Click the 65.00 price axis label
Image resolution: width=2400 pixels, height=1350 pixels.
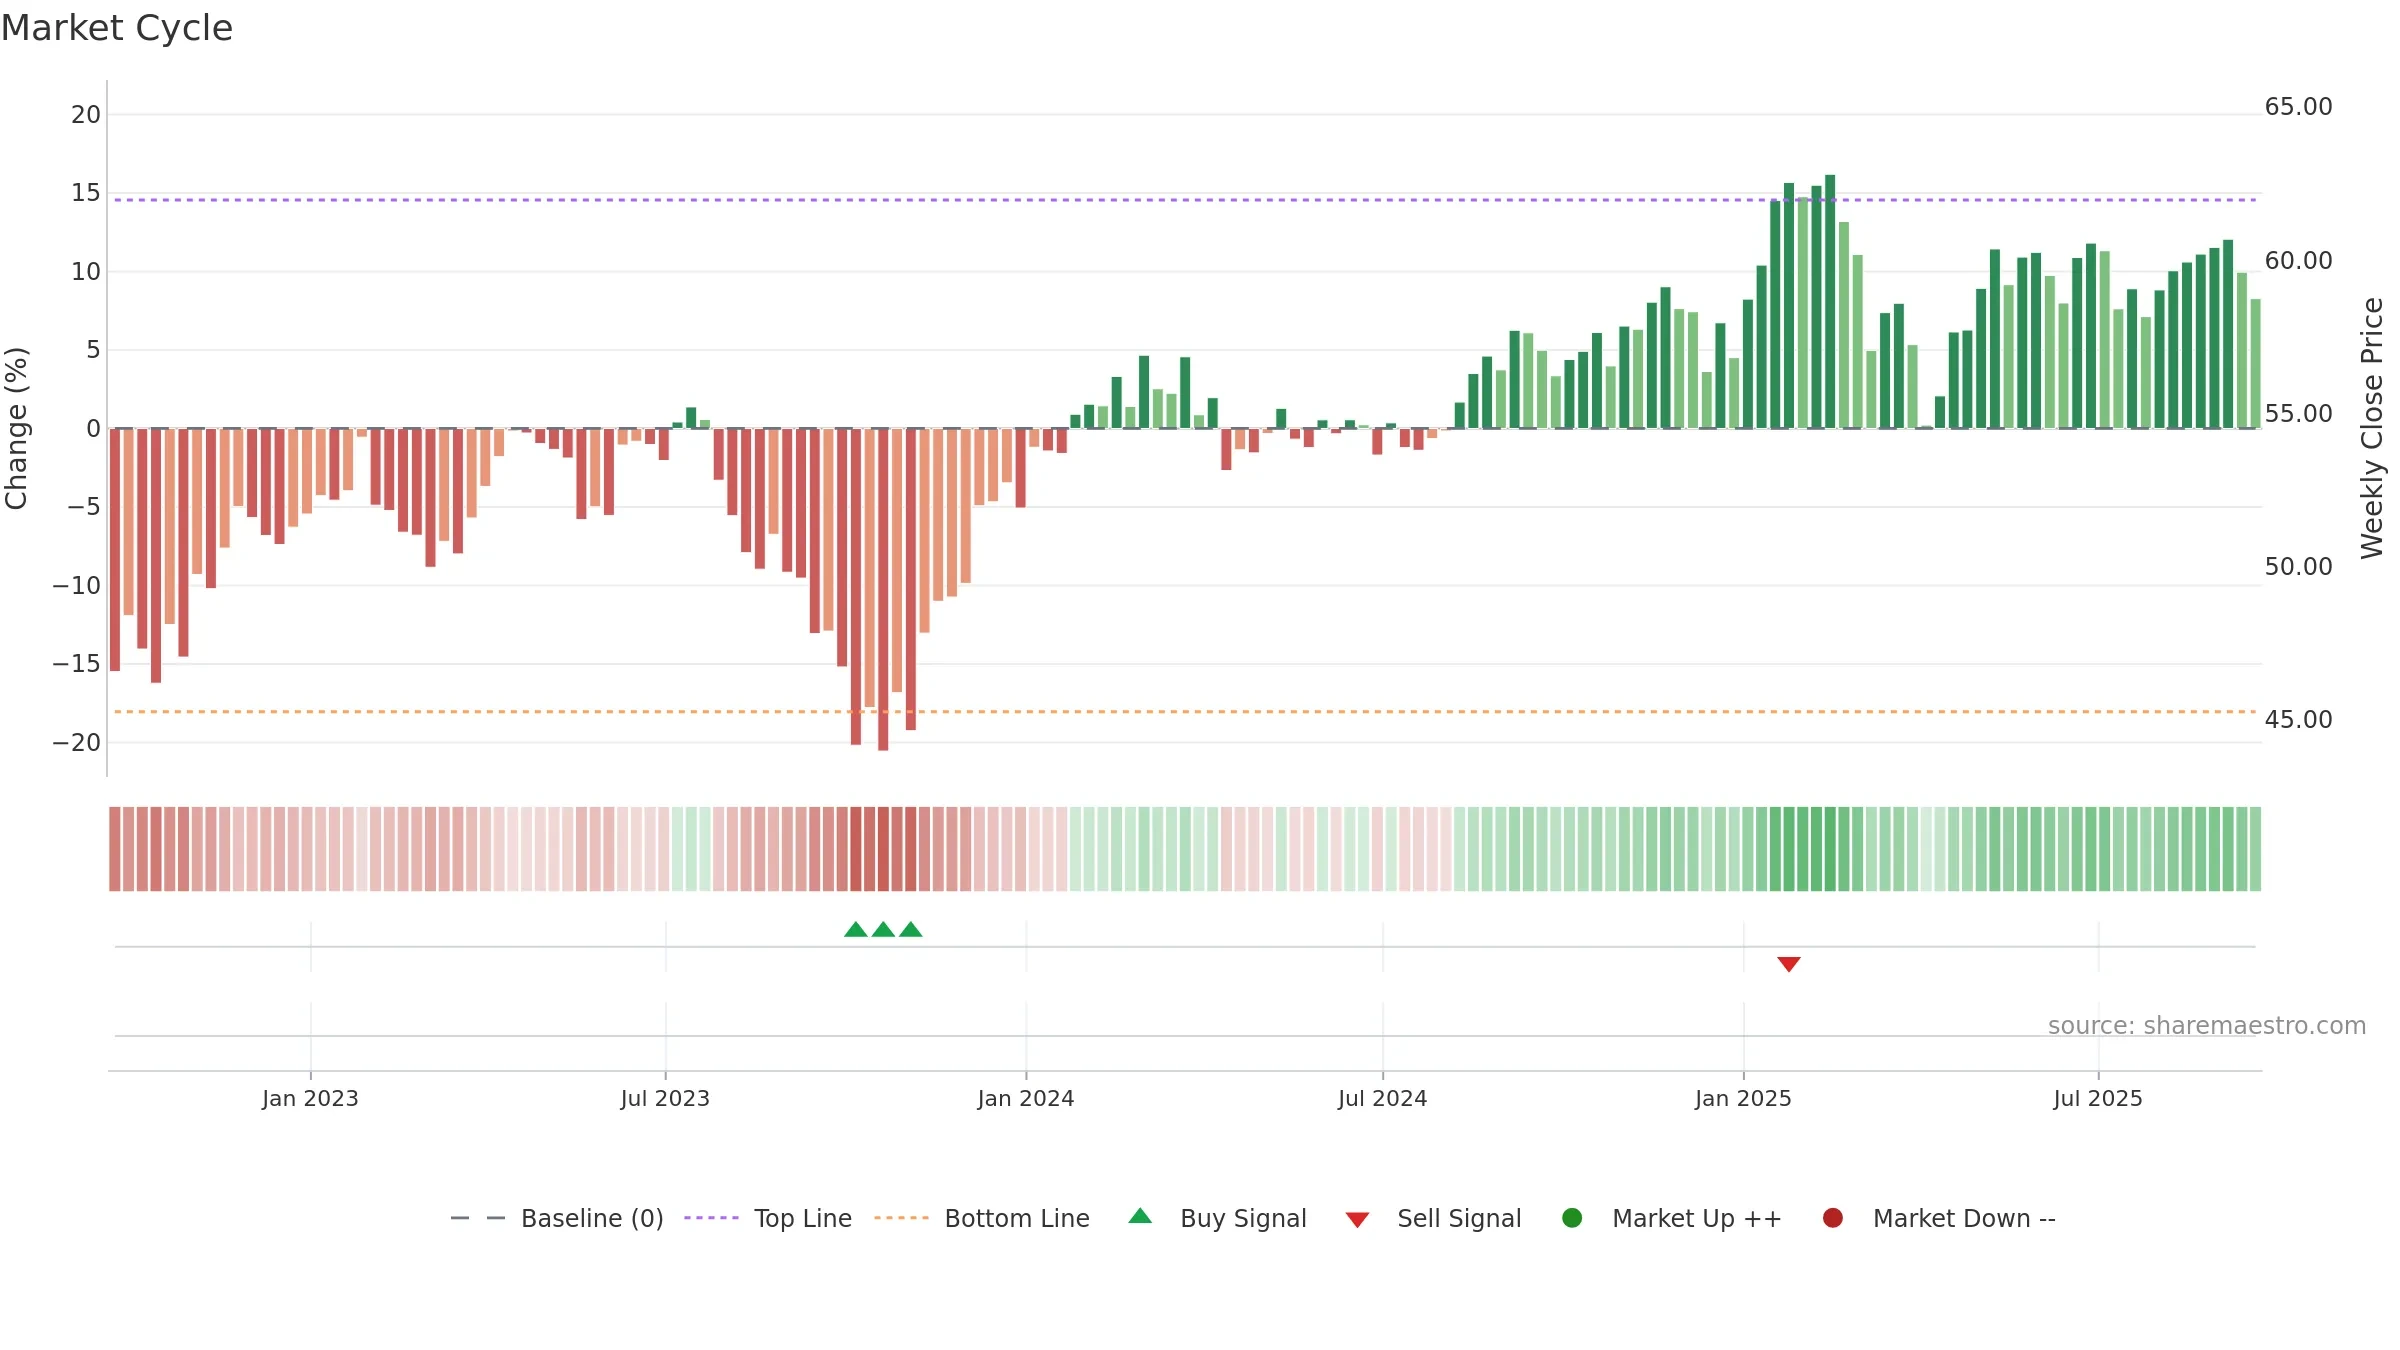2298,107
